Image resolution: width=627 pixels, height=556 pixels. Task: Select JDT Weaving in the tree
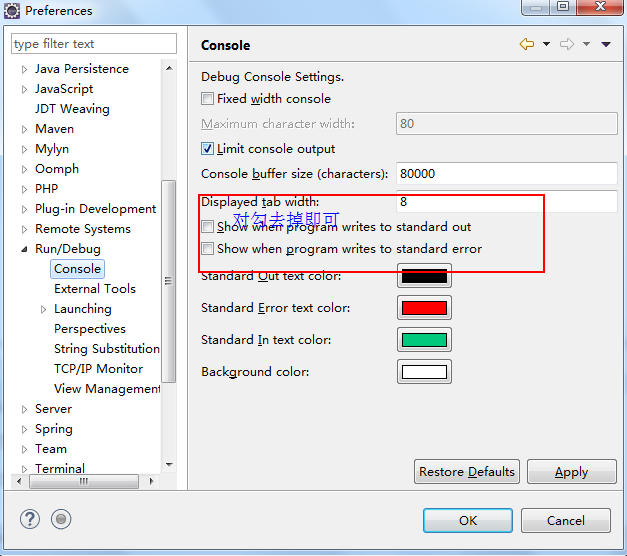coord(72,109)
